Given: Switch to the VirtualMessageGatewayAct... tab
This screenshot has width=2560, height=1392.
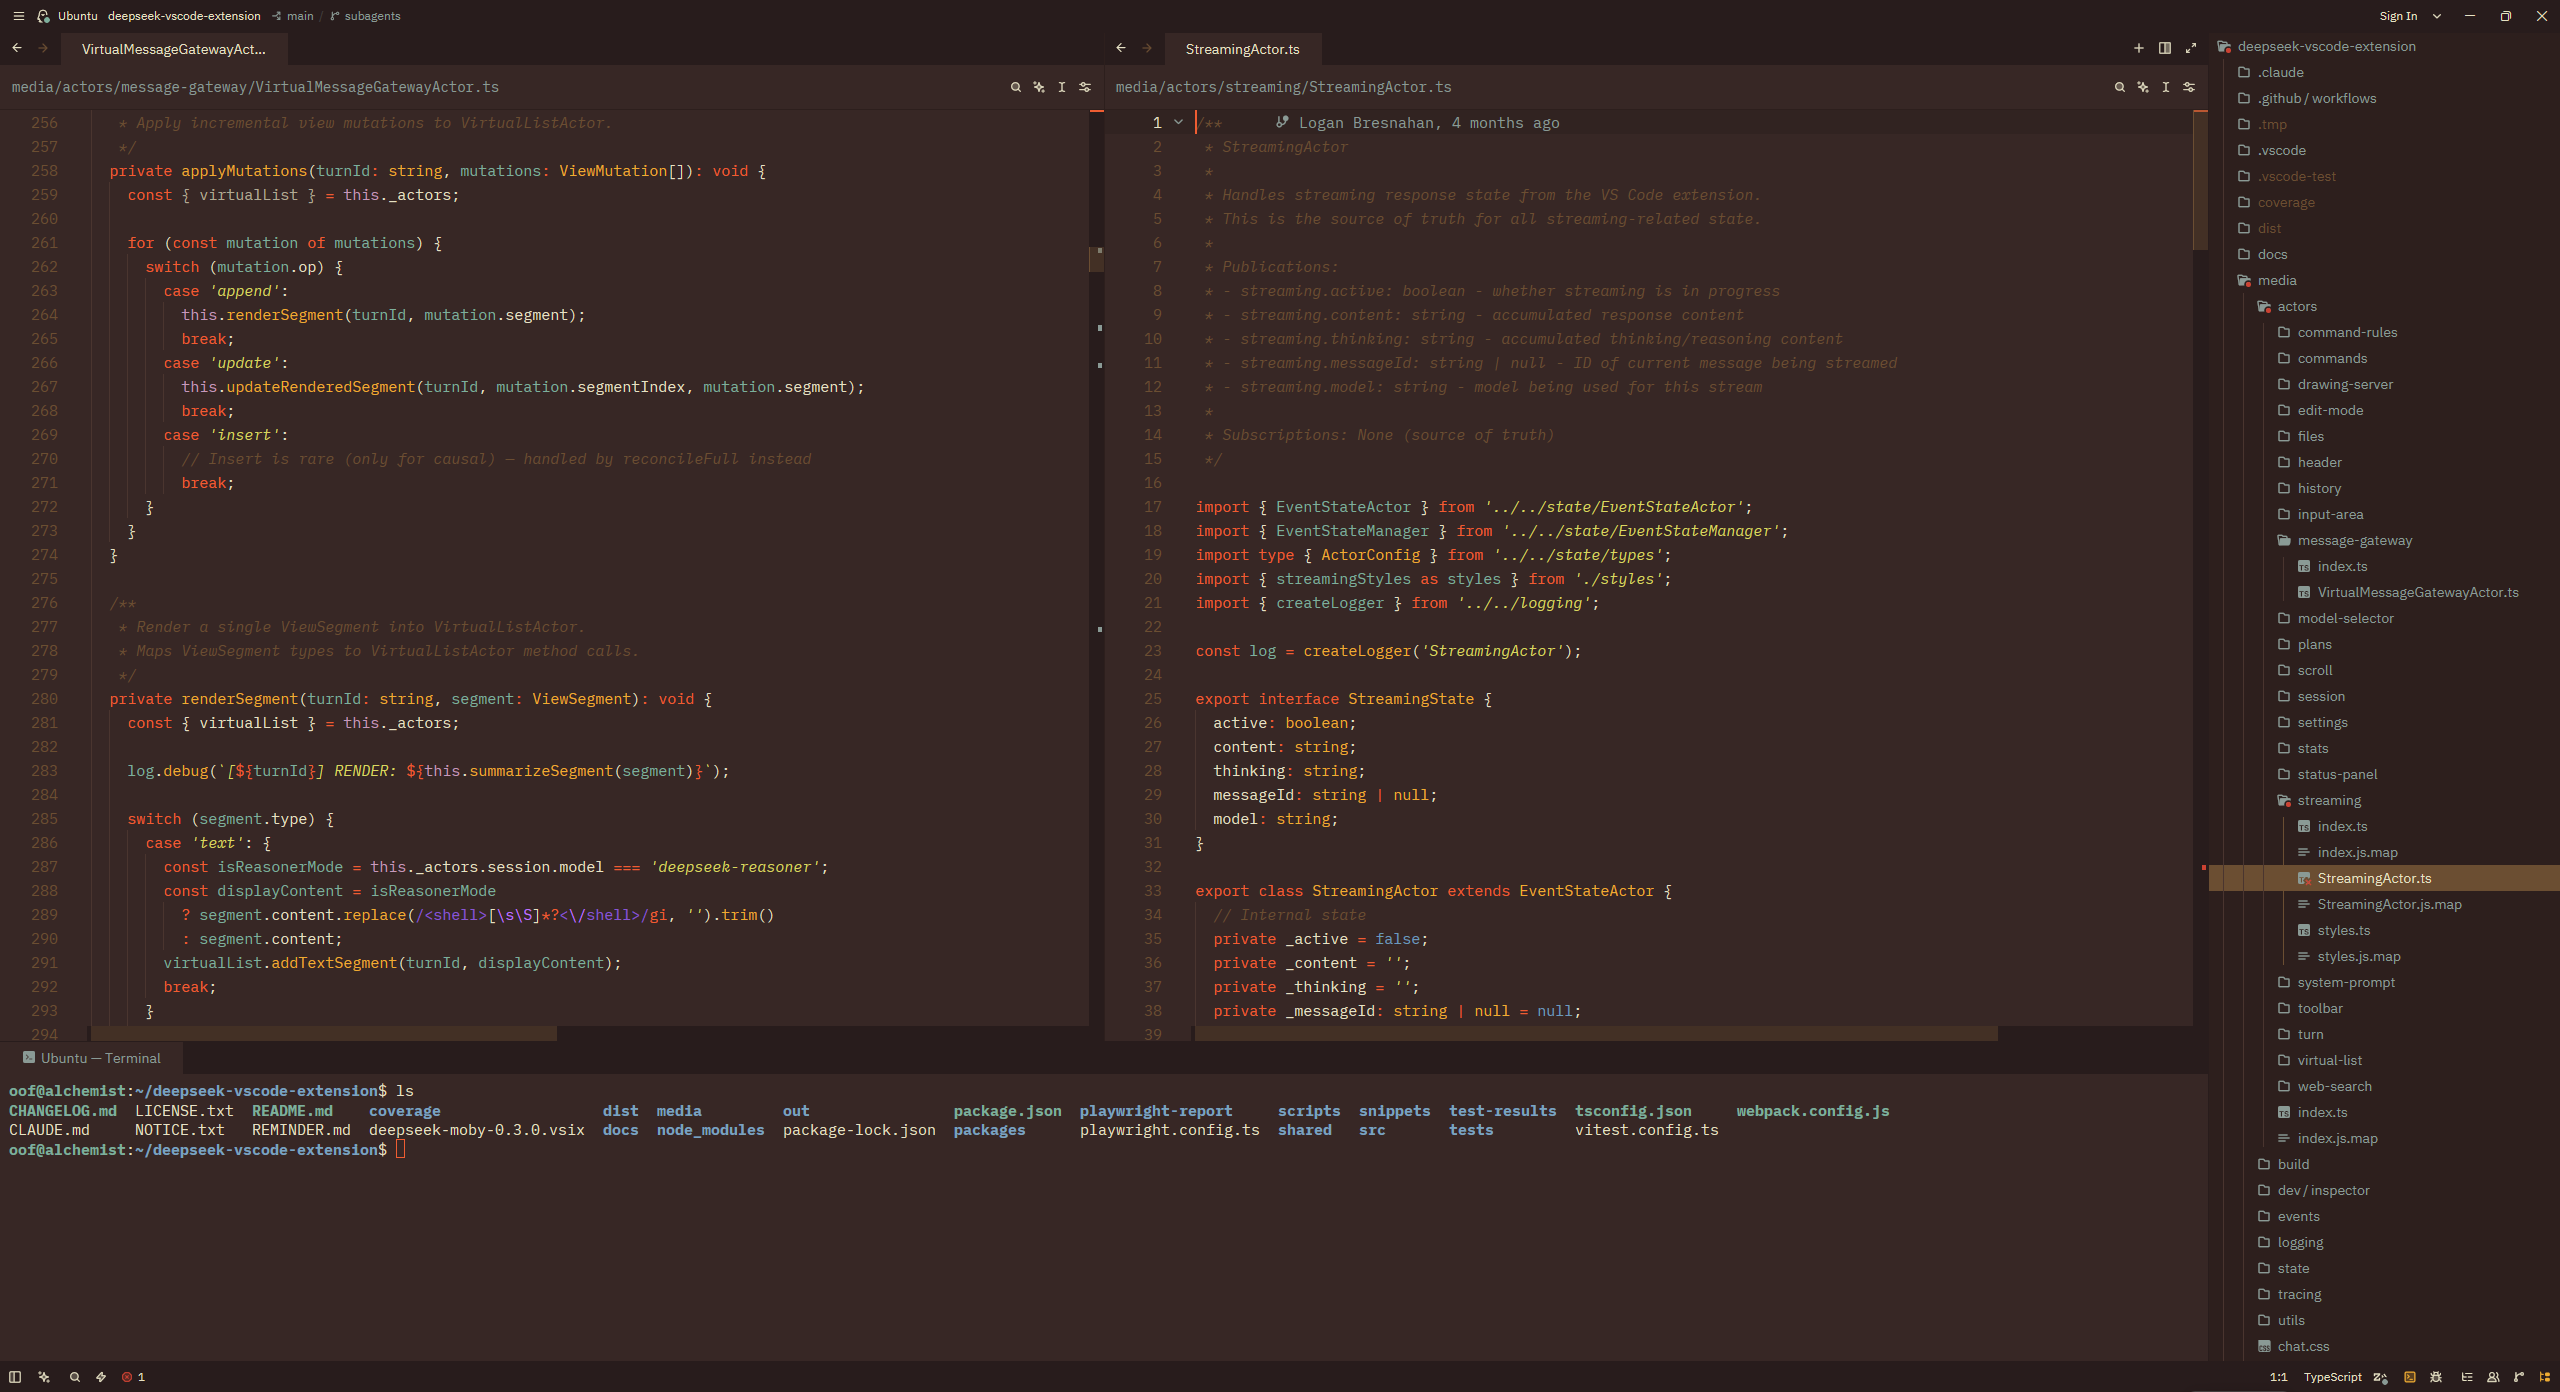Looking at the screenshot, I should 174,49.
